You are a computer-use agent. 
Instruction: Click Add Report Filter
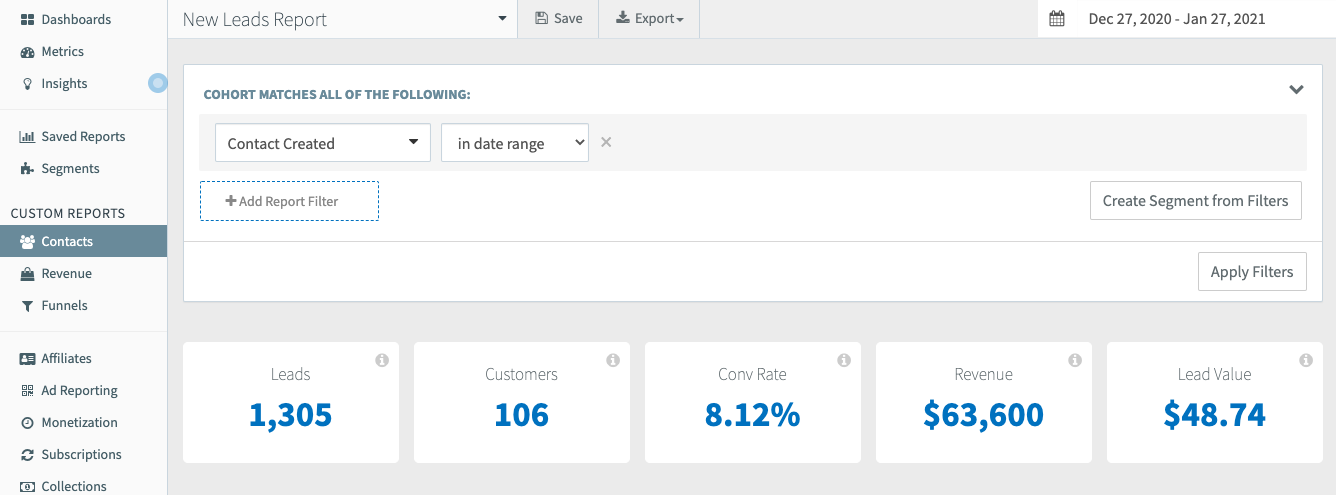coord(289,201)
